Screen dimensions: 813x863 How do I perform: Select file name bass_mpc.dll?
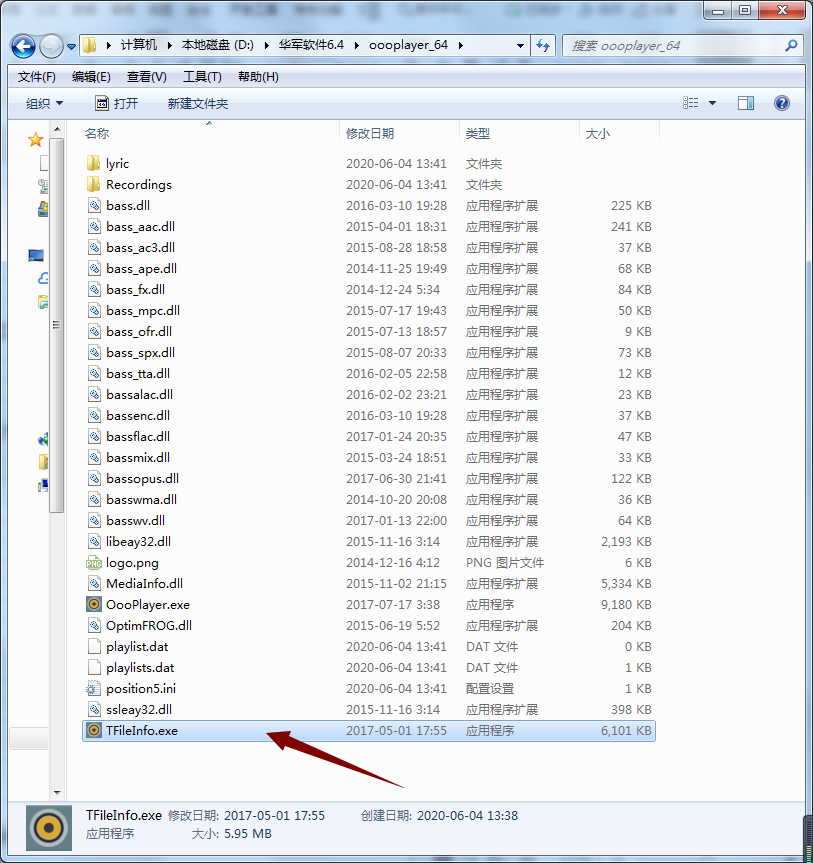coord(143,310)
